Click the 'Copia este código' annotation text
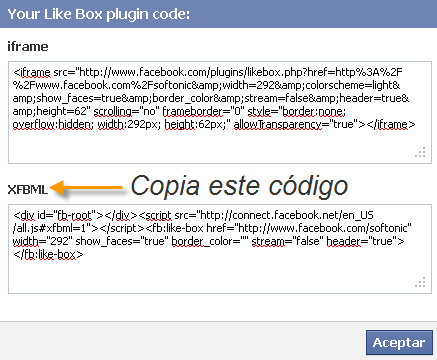 239,186
